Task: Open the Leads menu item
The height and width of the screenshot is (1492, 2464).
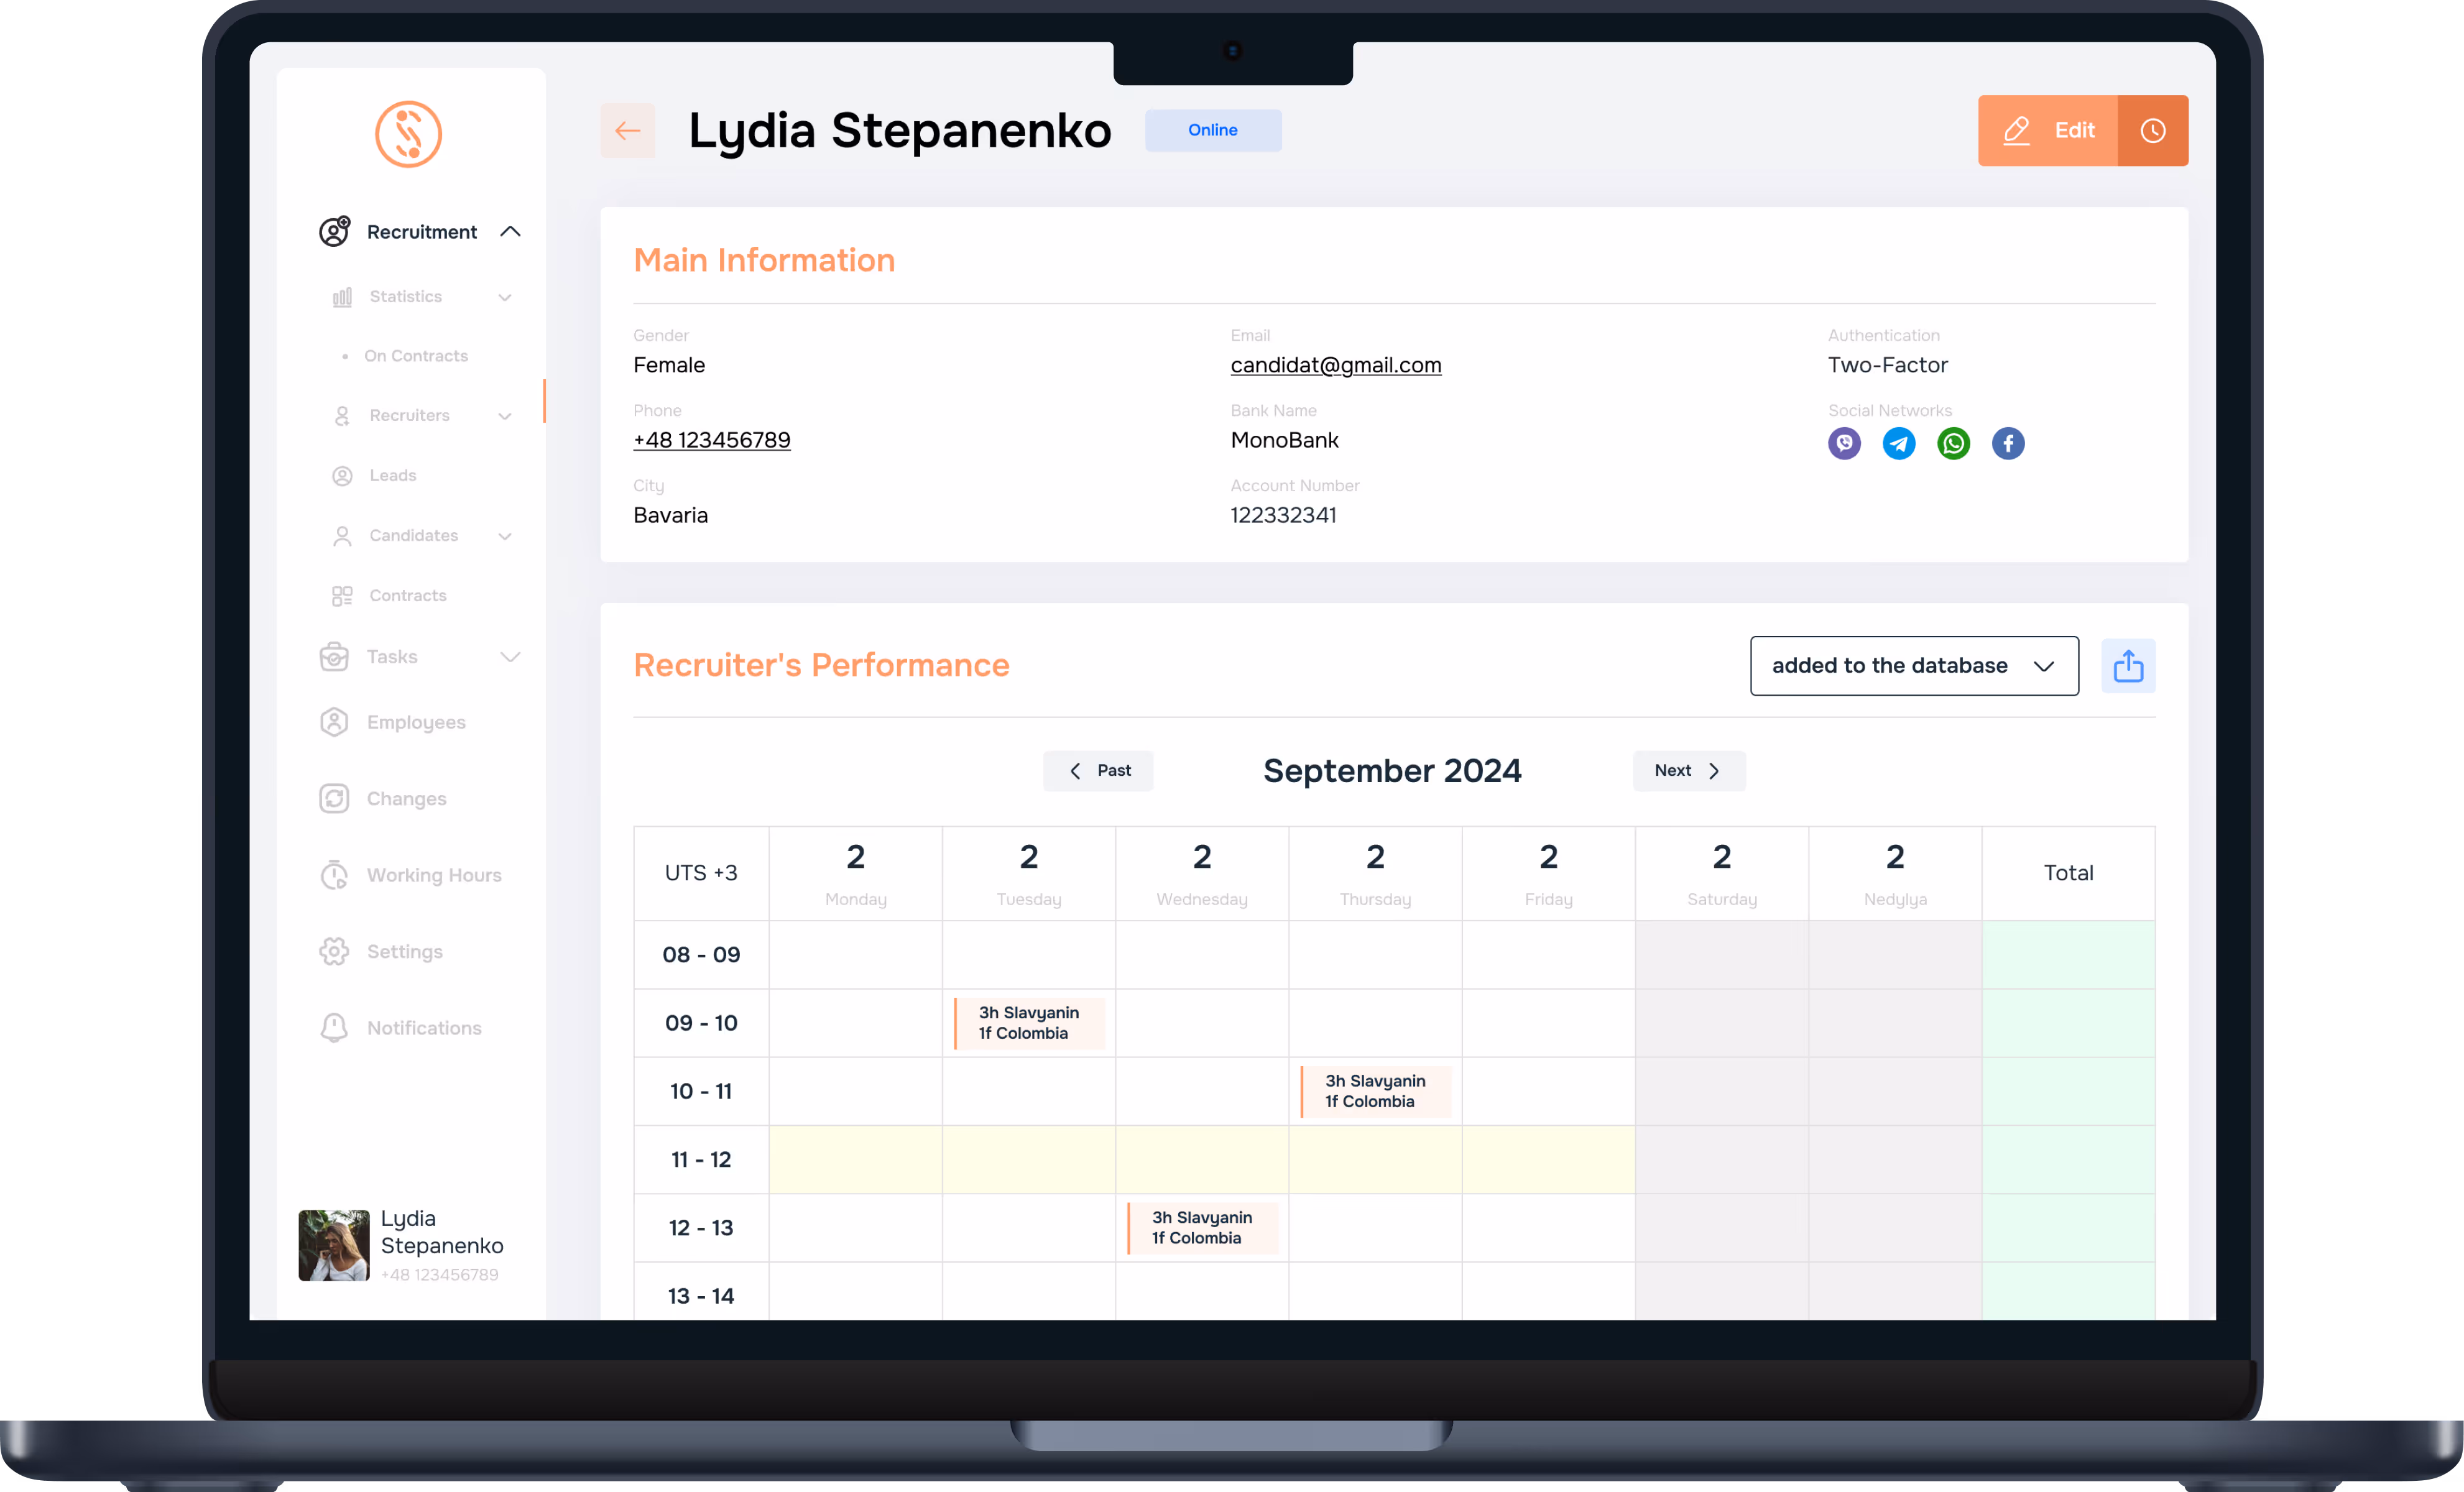Action: 392,476
